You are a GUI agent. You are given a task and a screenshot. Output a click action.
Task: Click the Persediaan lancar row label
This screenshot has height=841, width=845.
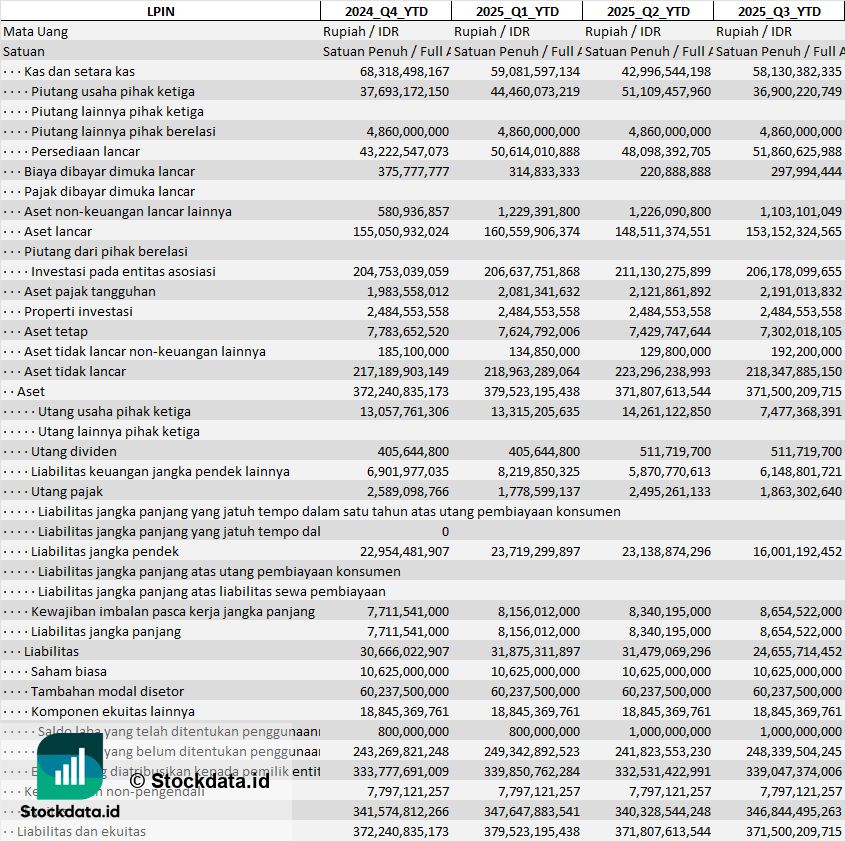[x=85, y=151]
